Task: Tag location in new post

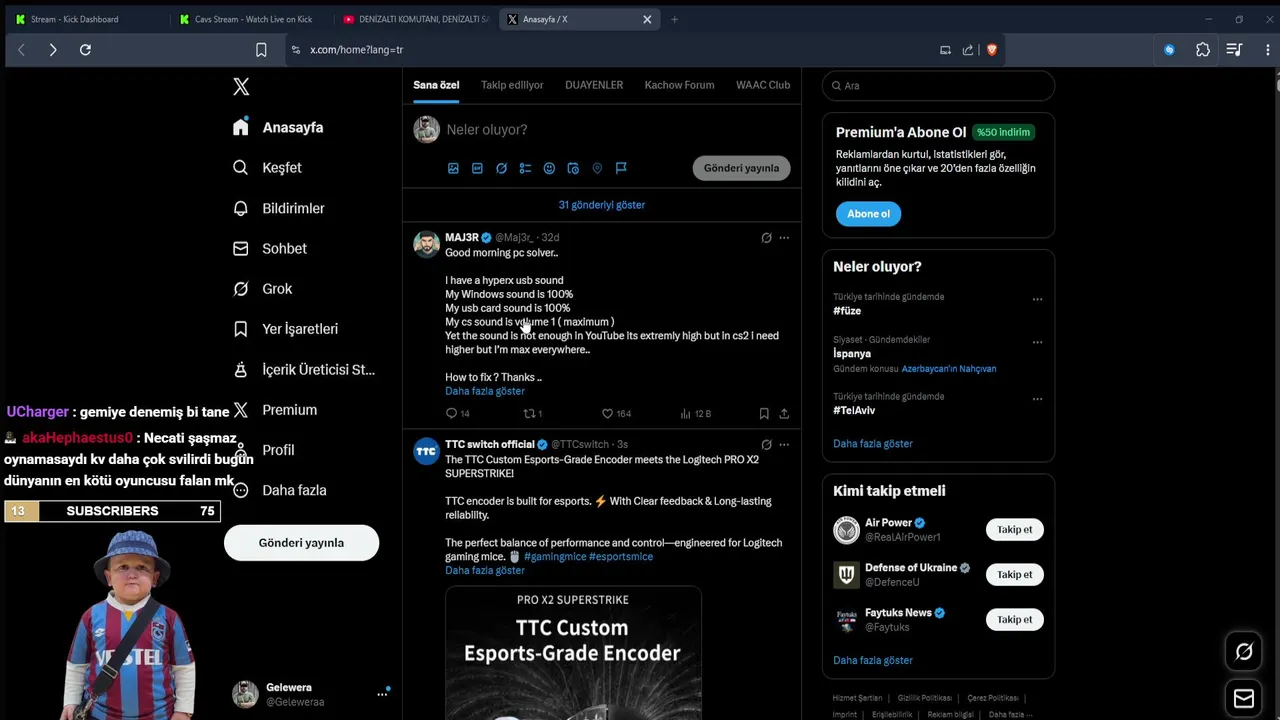Action: [x=597, y=168]
